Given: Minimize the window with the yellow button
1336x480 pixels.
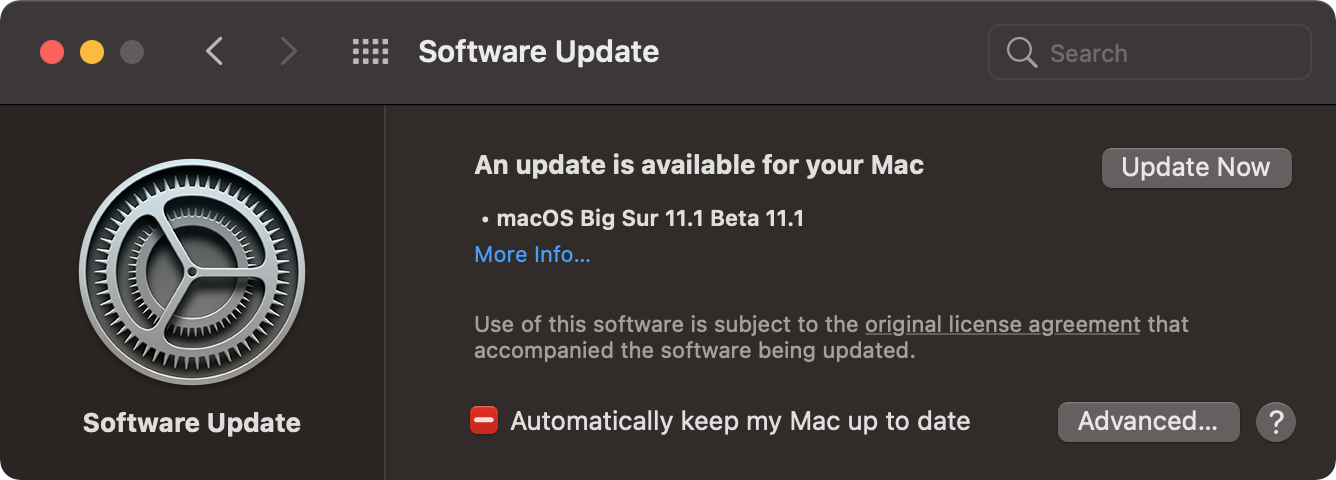Looking at the screenshot, I should point(92,52).
